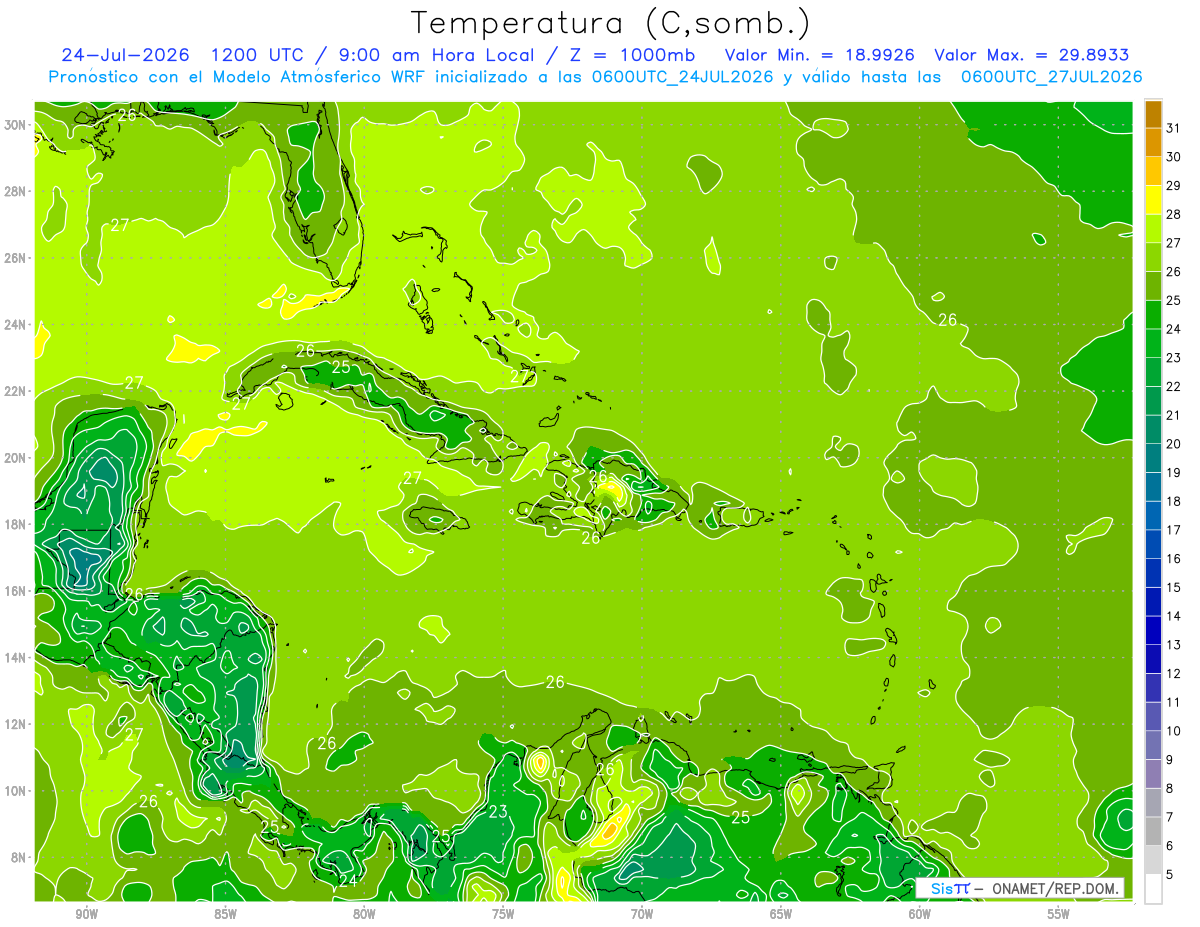Click the "85W" longitude axis label
This screenshot has height=927, width=1200.
[225, 914]
